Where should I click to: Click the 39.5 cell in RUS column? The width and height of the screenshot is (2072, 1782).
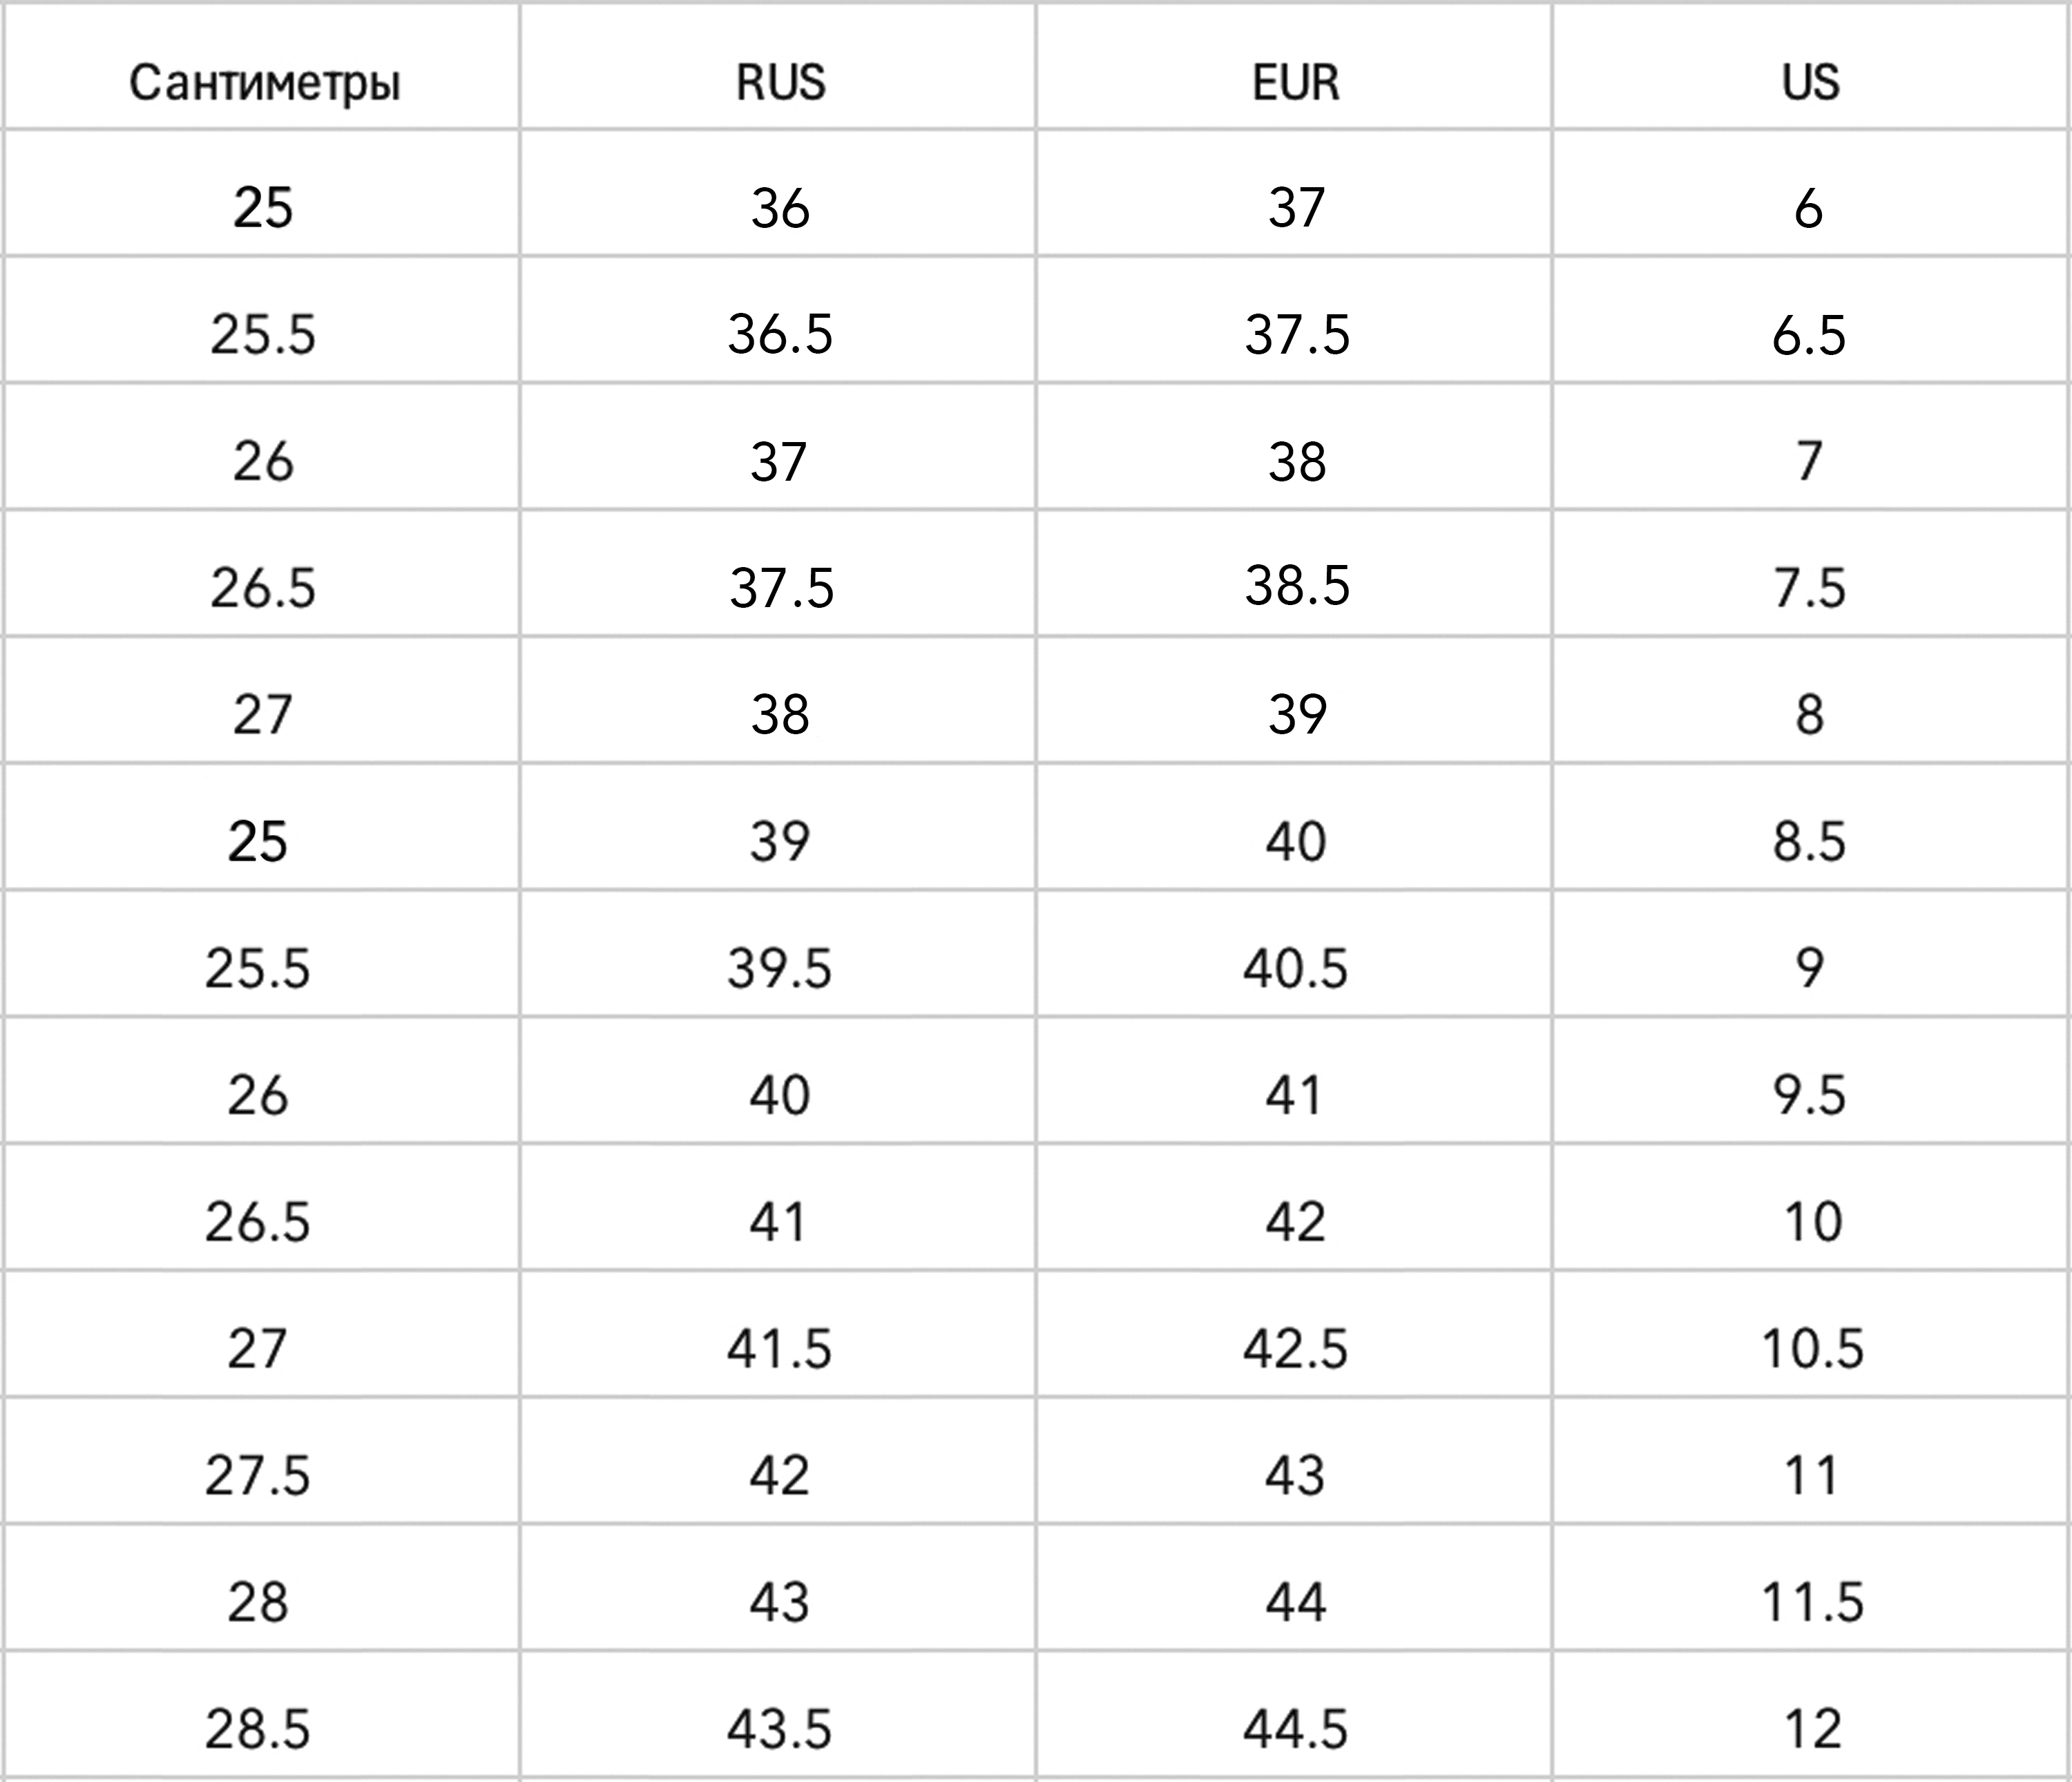(779, 968)
